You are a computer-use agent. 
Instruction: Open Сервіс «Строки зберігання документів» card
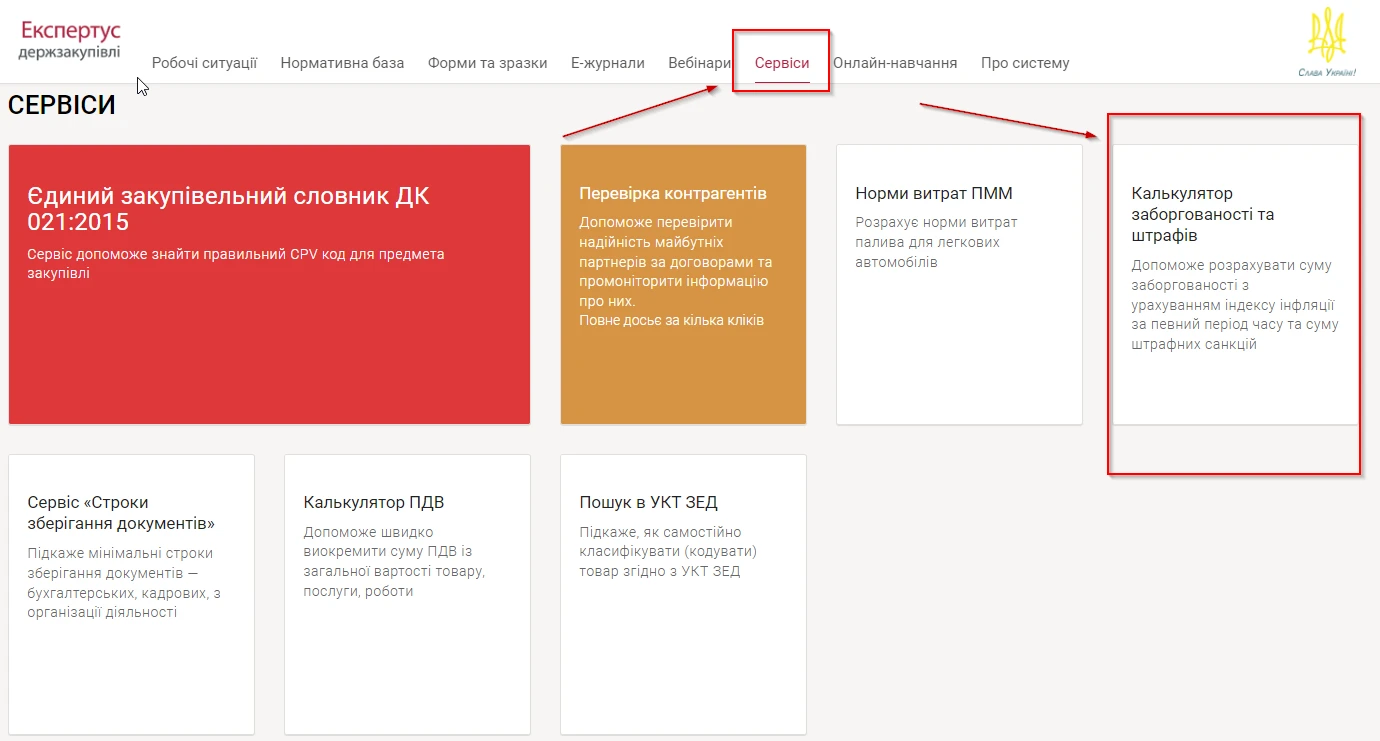pyautogui.click(x=131, y=594)
